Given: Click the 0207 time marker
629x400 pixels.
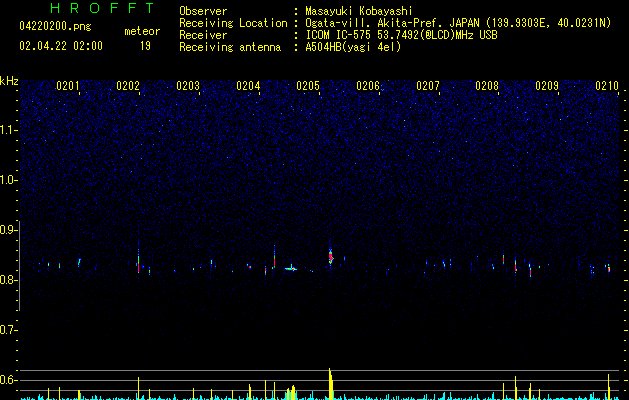Looking at the screenshot, I should pyautogui.click(x=428, y=86).
